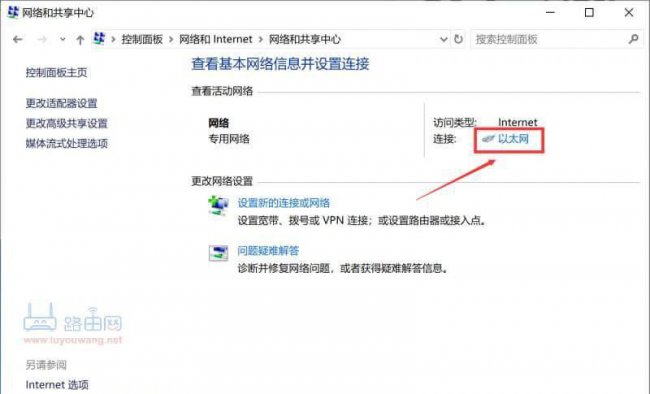Expand chevron after 网络和 Internet breadcrumb
This screenshot has height=394, width=650.
(261, 39)
